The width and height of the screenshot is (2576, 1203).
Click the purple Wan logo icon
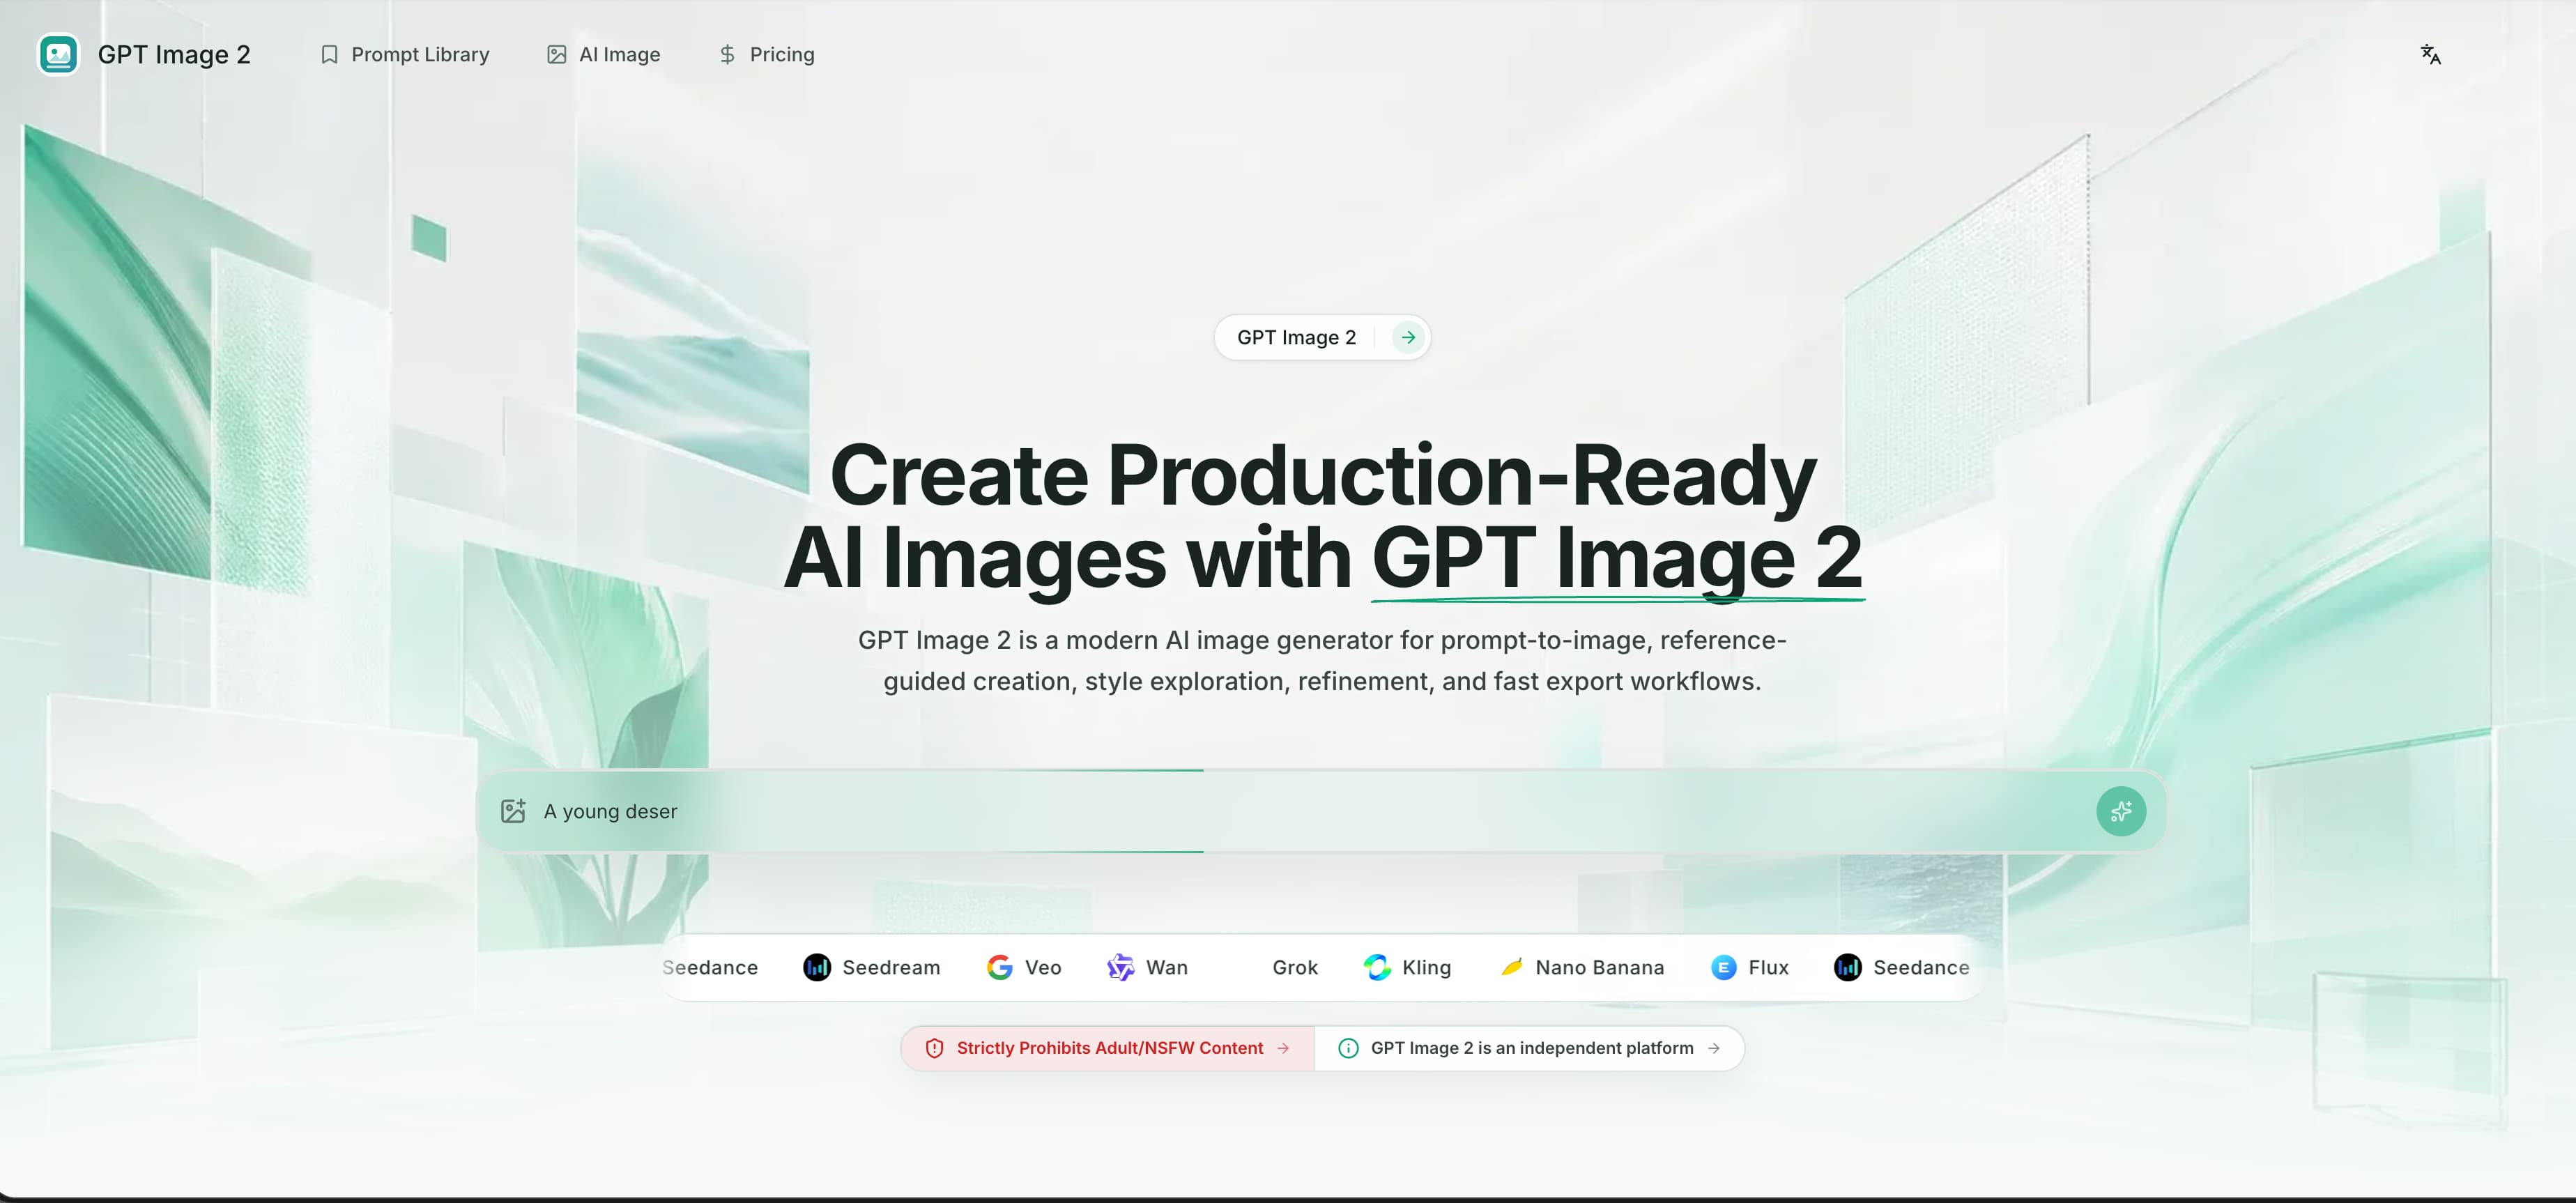coord(1121,967)
